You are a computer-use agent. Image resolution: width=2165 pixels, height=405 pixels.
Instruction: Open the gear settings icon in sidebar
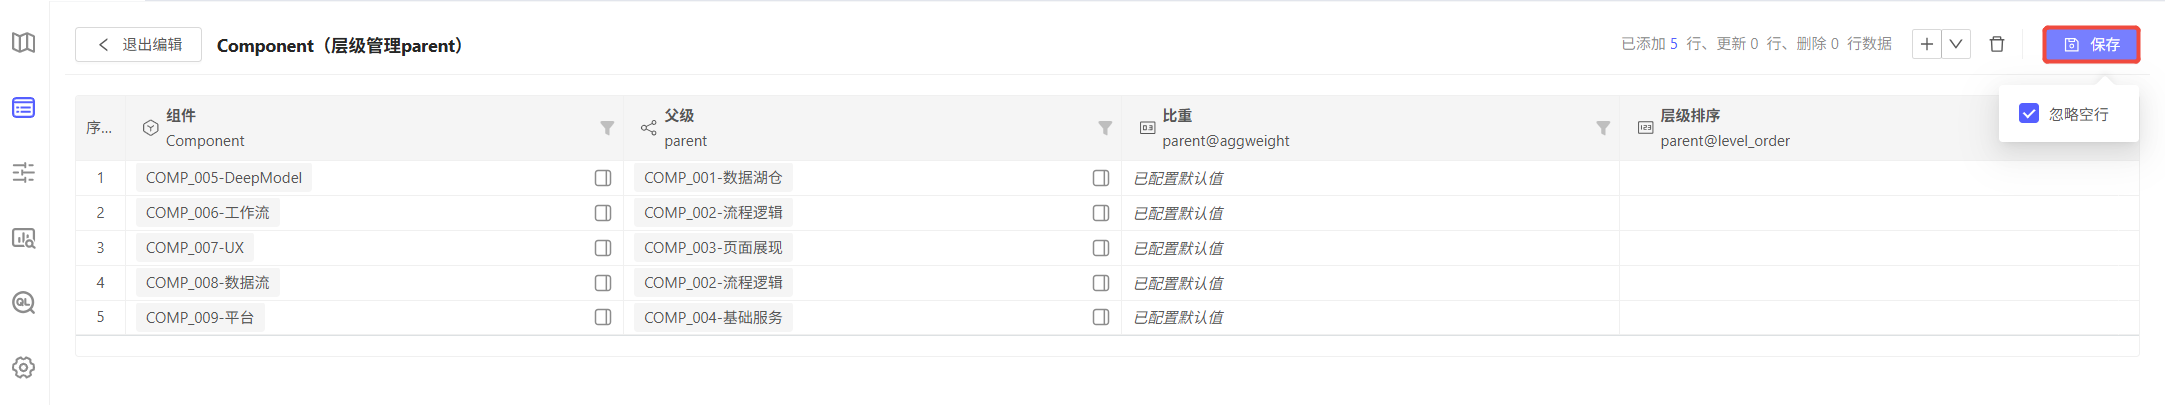click(24, 367)
